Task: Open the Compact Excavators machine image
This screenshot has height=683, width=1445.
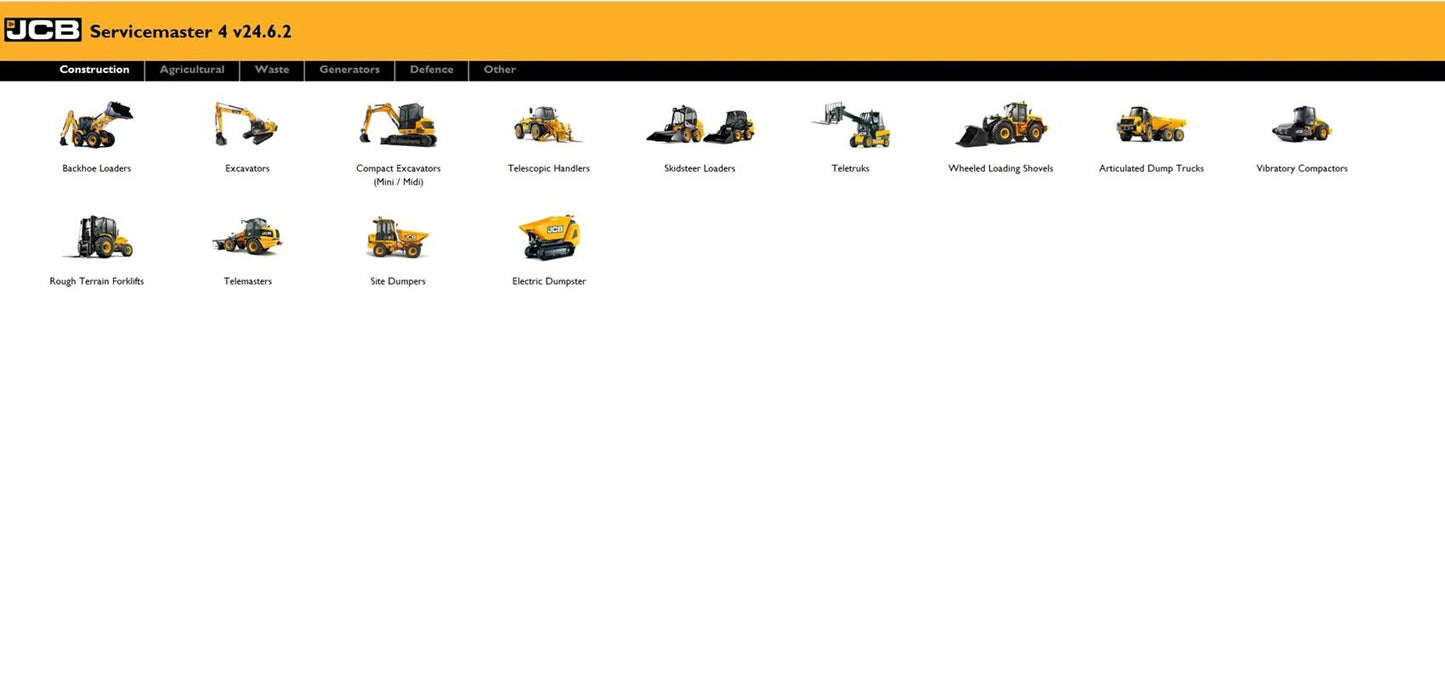Action: (x=398, y=125)
